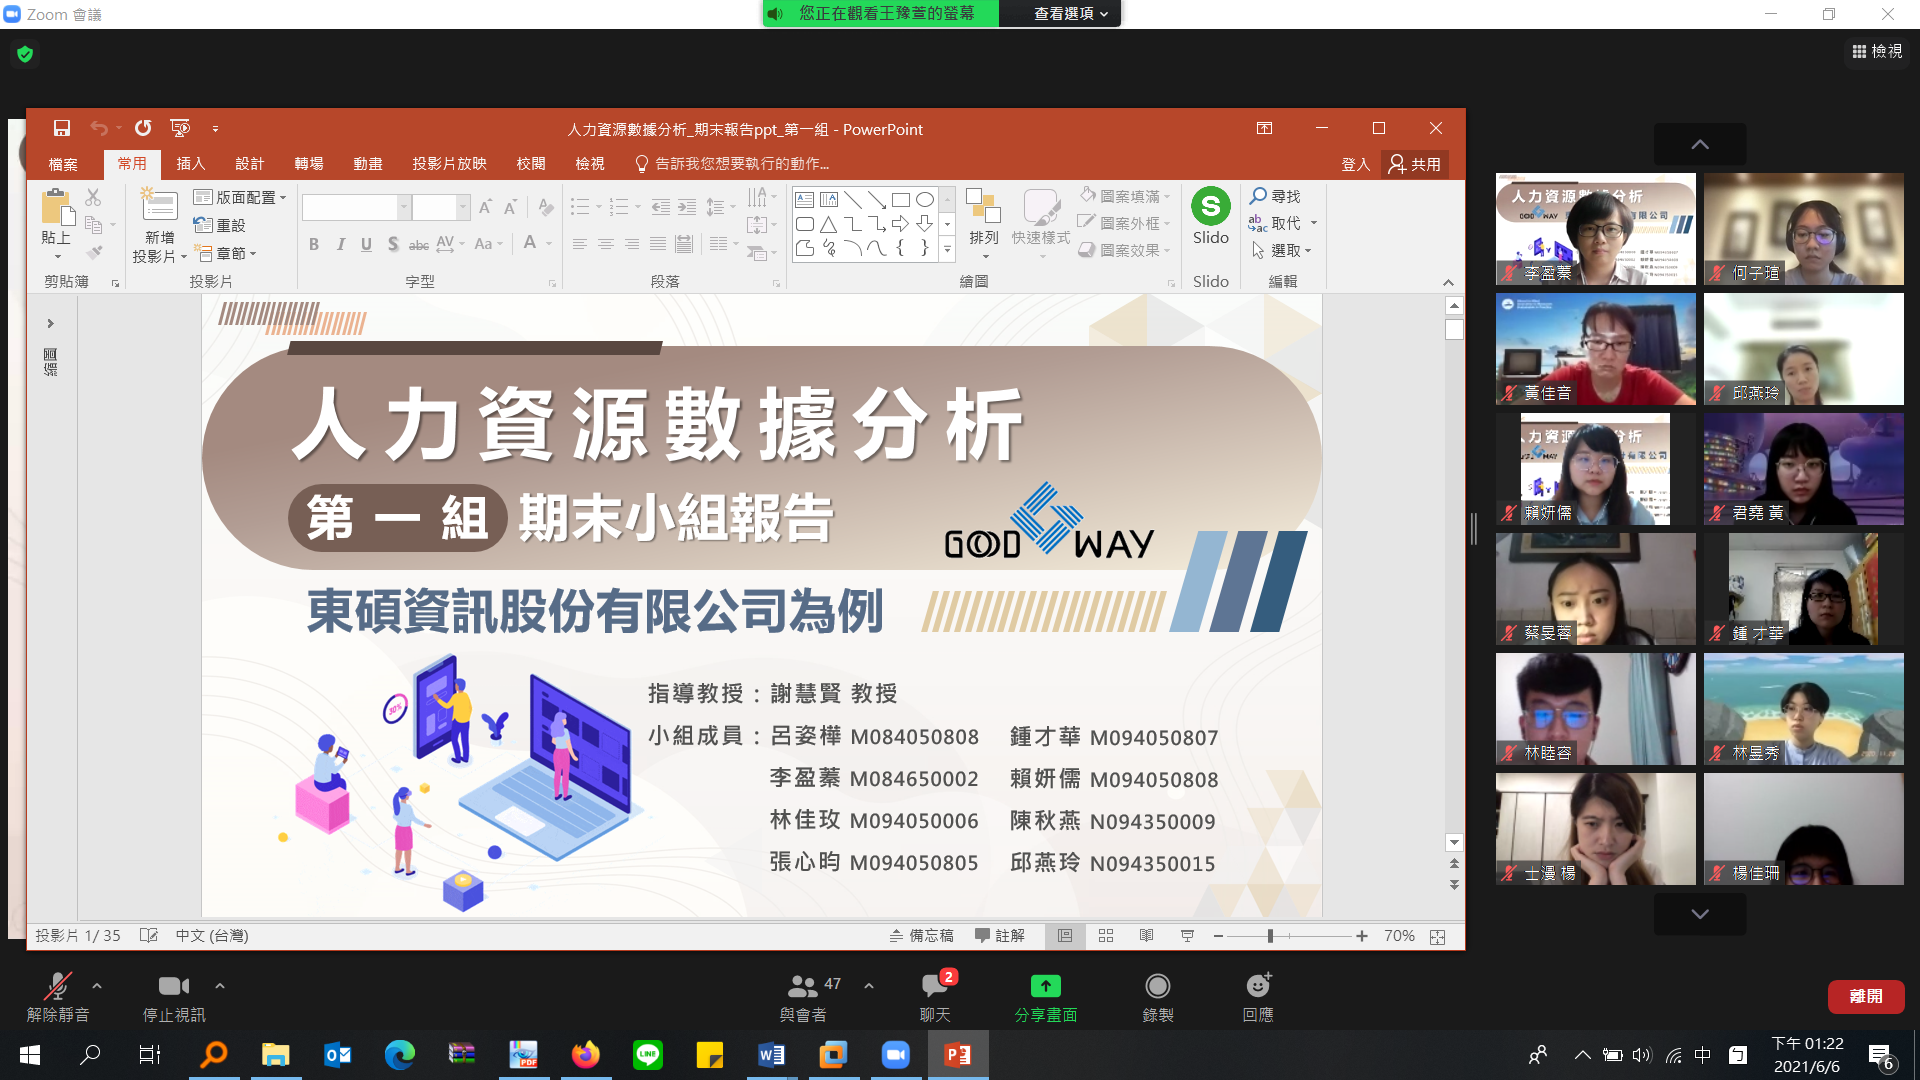This screenshot has height=1080, width=1920.
Task: Open Zoom reactions (回應)
Action: tap(1258, 996)
